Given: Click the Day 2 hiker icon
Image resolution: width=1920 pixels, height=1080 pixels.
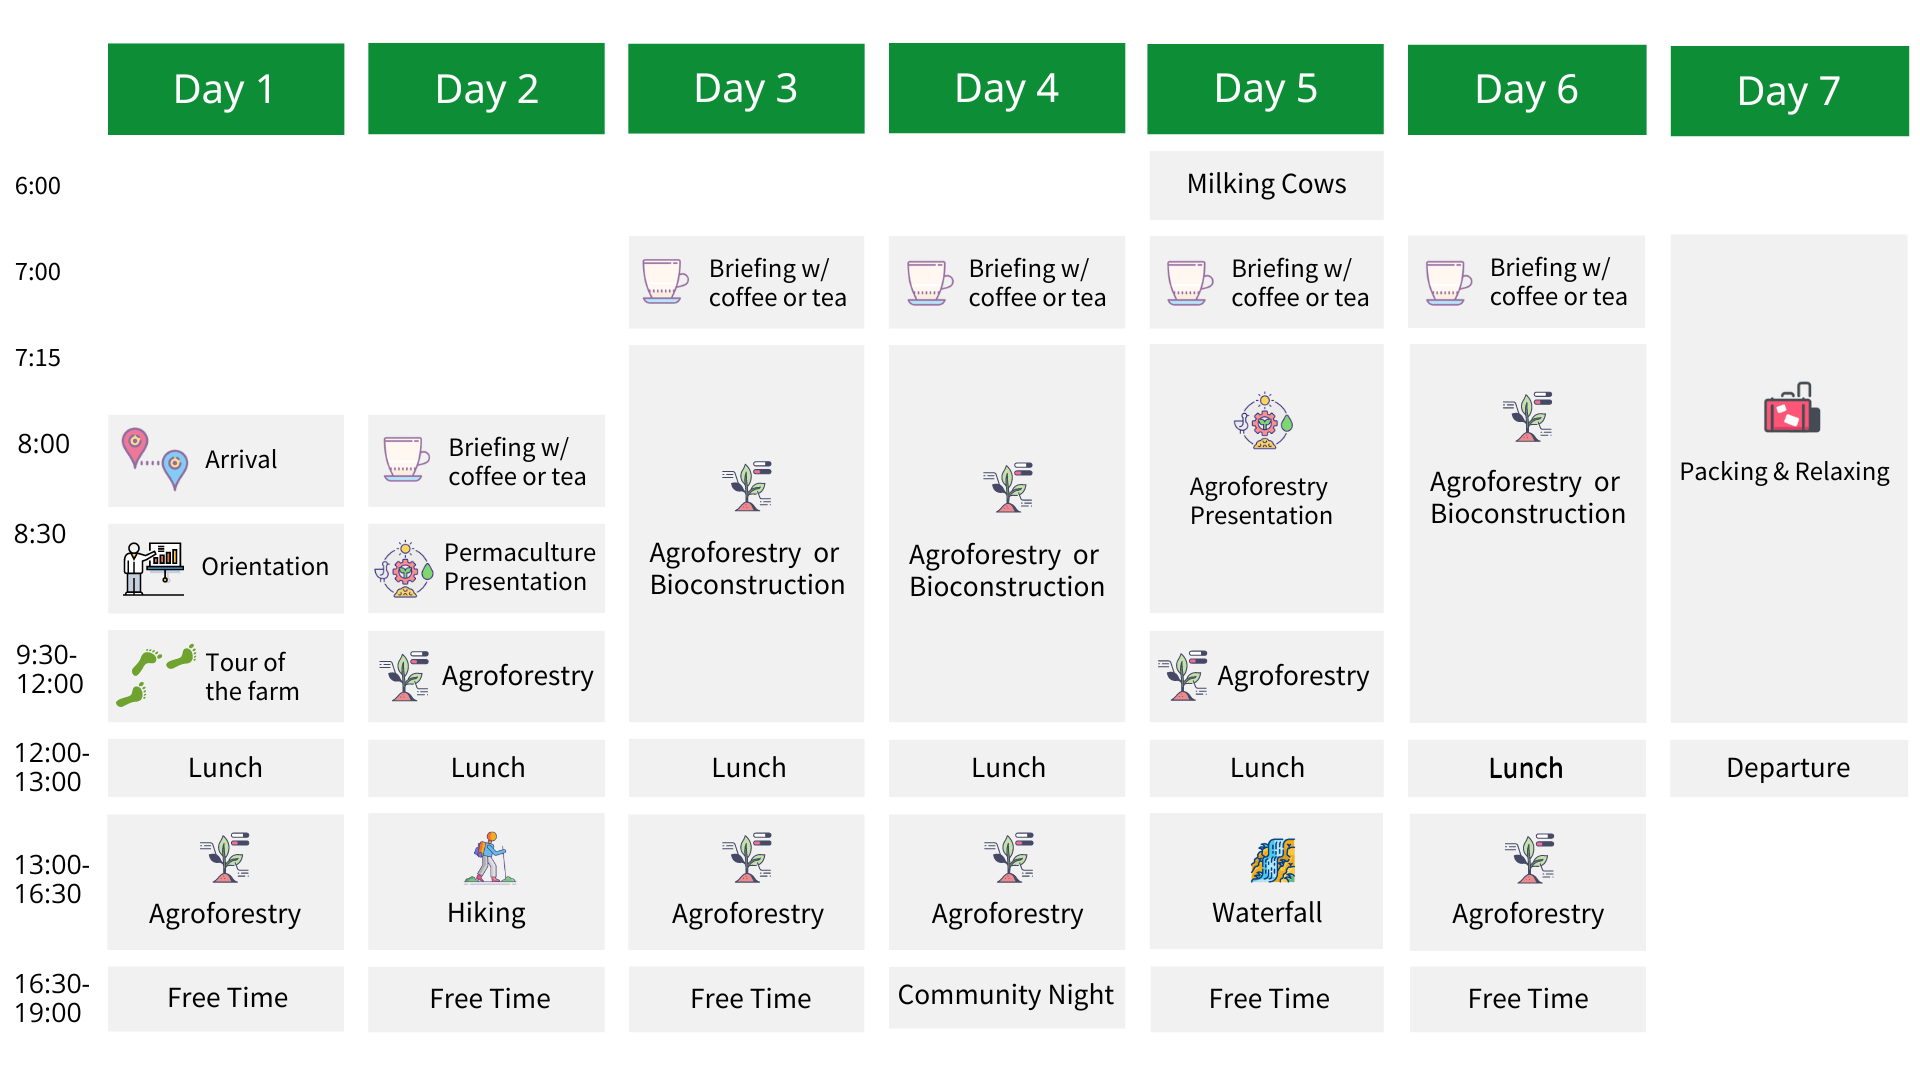Looking at the screenshot, I should click(x=489, y=858).
